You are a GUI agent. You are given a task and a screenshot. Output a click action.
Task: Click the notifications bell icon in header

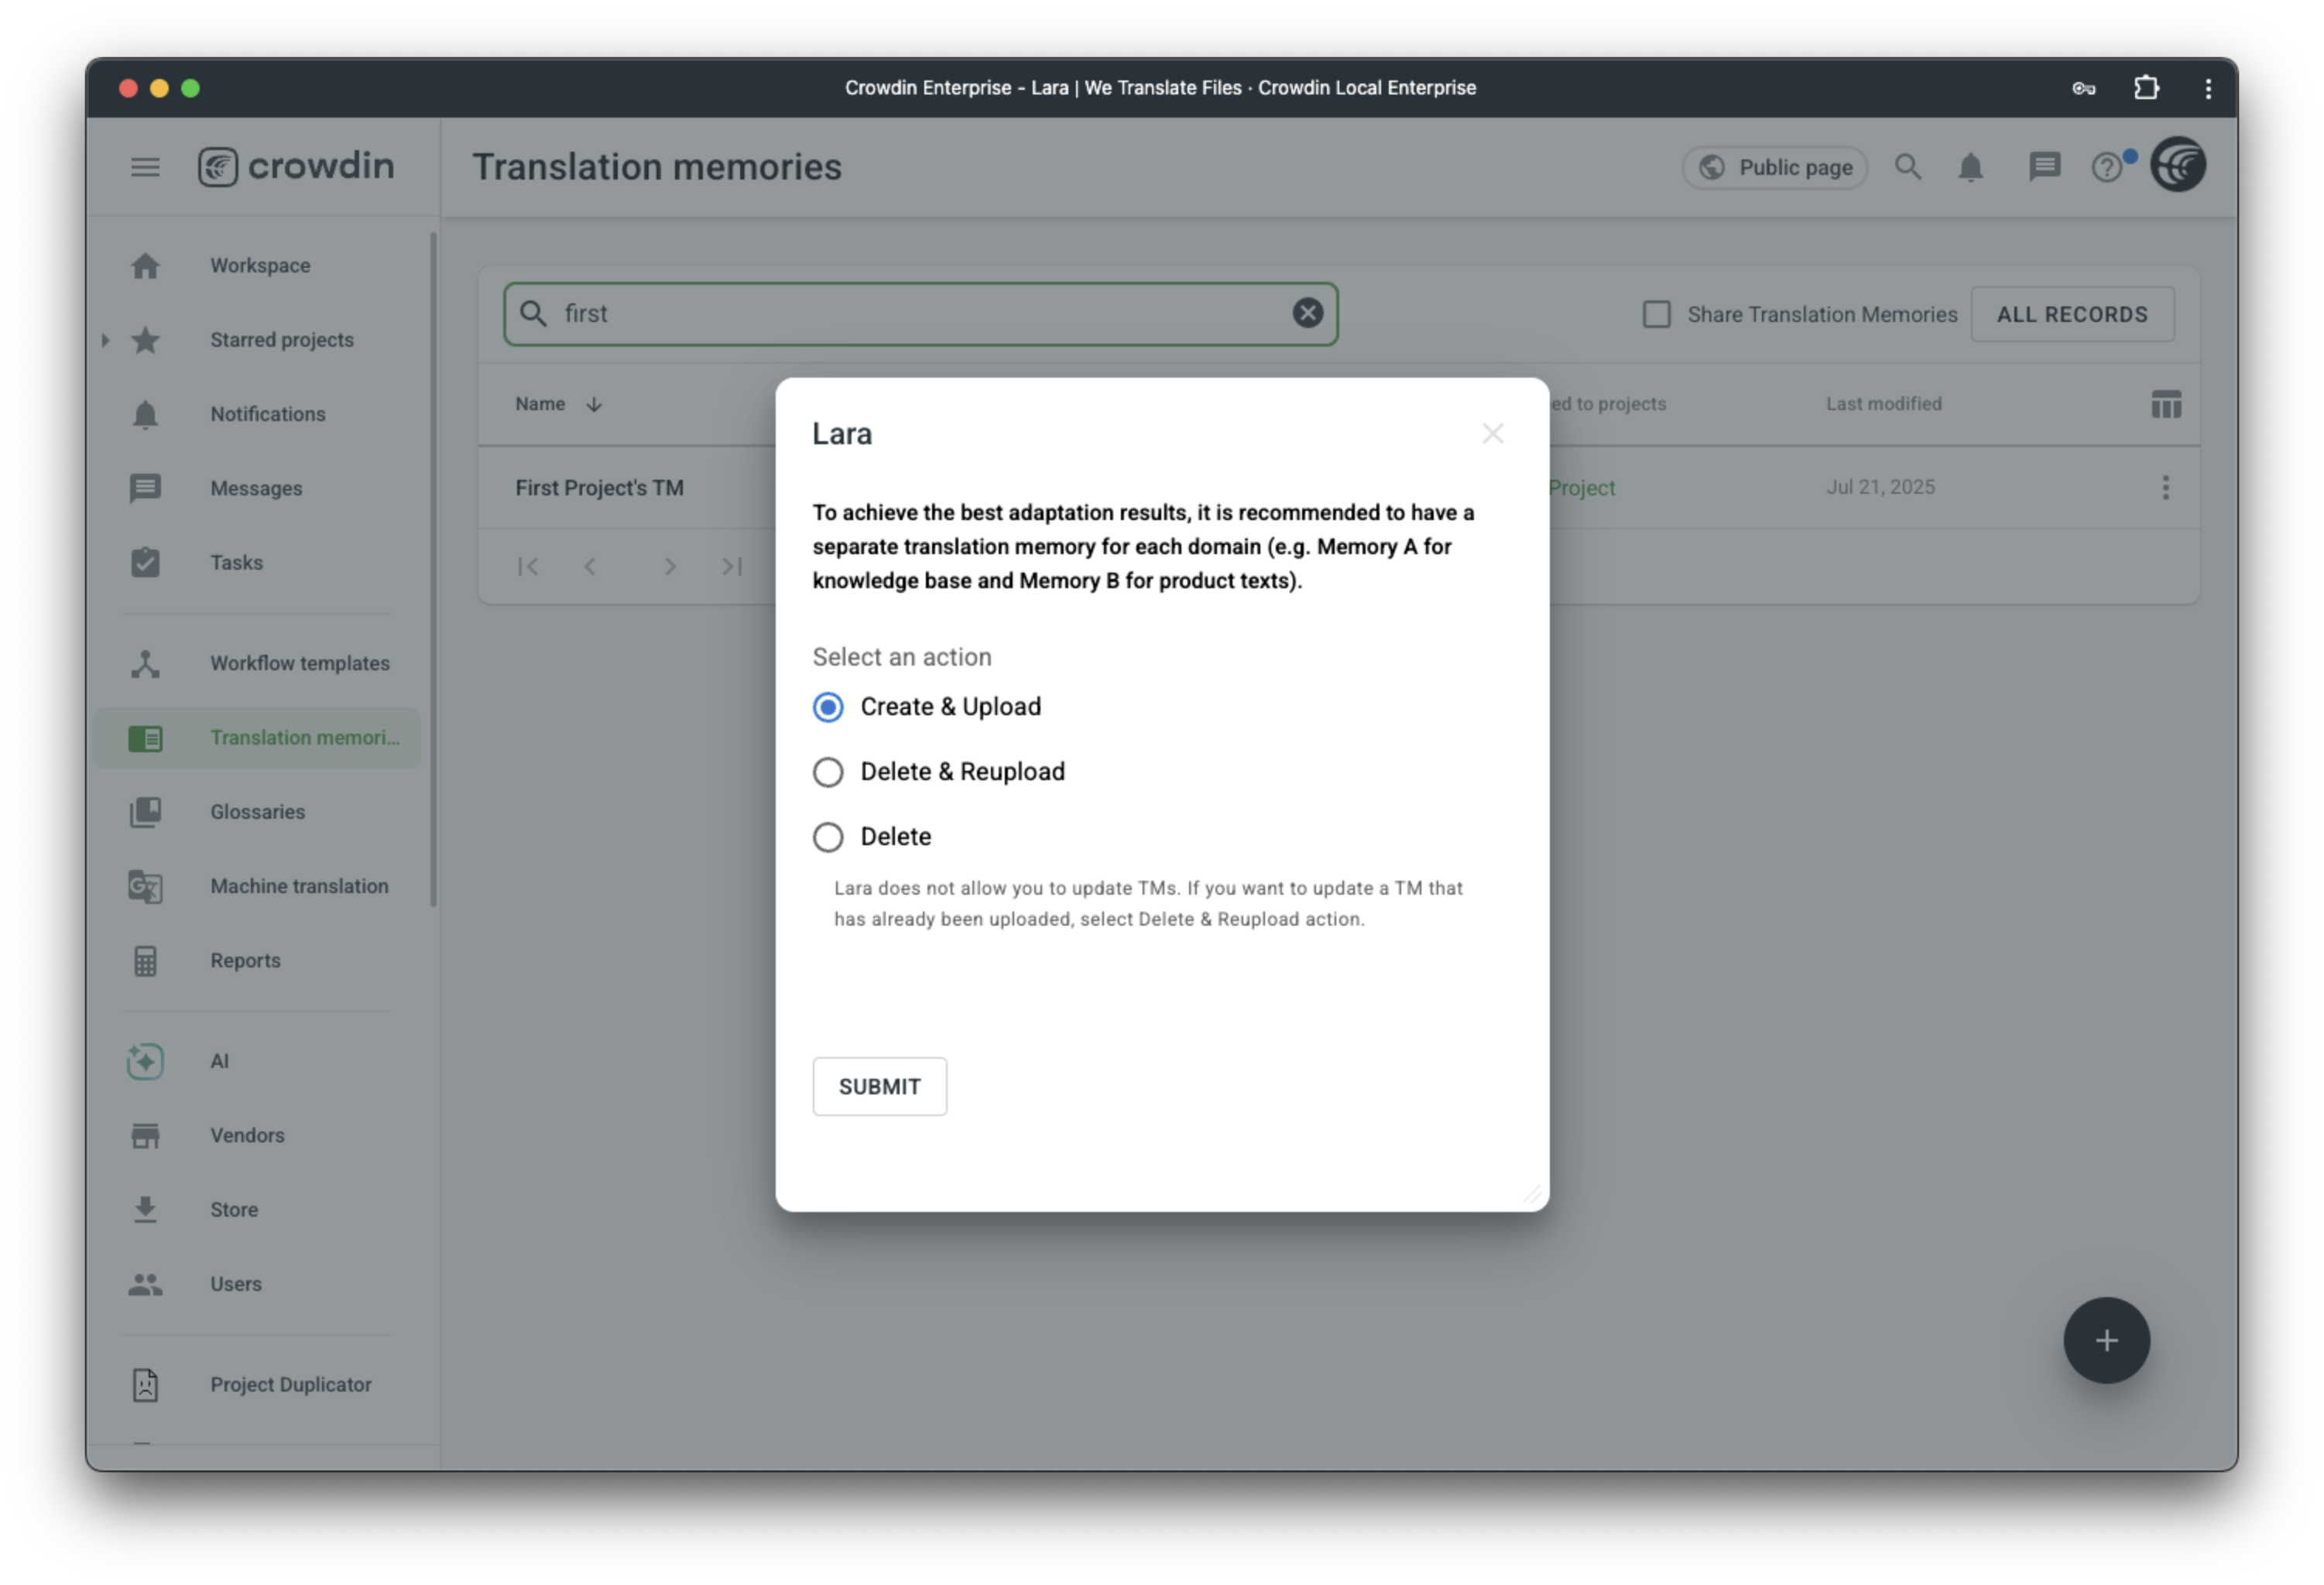click(x=1970, y=167)
